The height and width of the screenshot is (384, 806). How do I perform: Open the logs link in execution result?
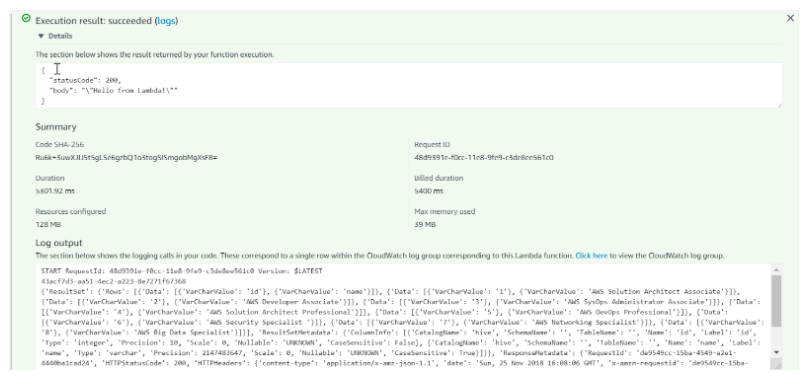pyautogui.click(x=167, y=21)
